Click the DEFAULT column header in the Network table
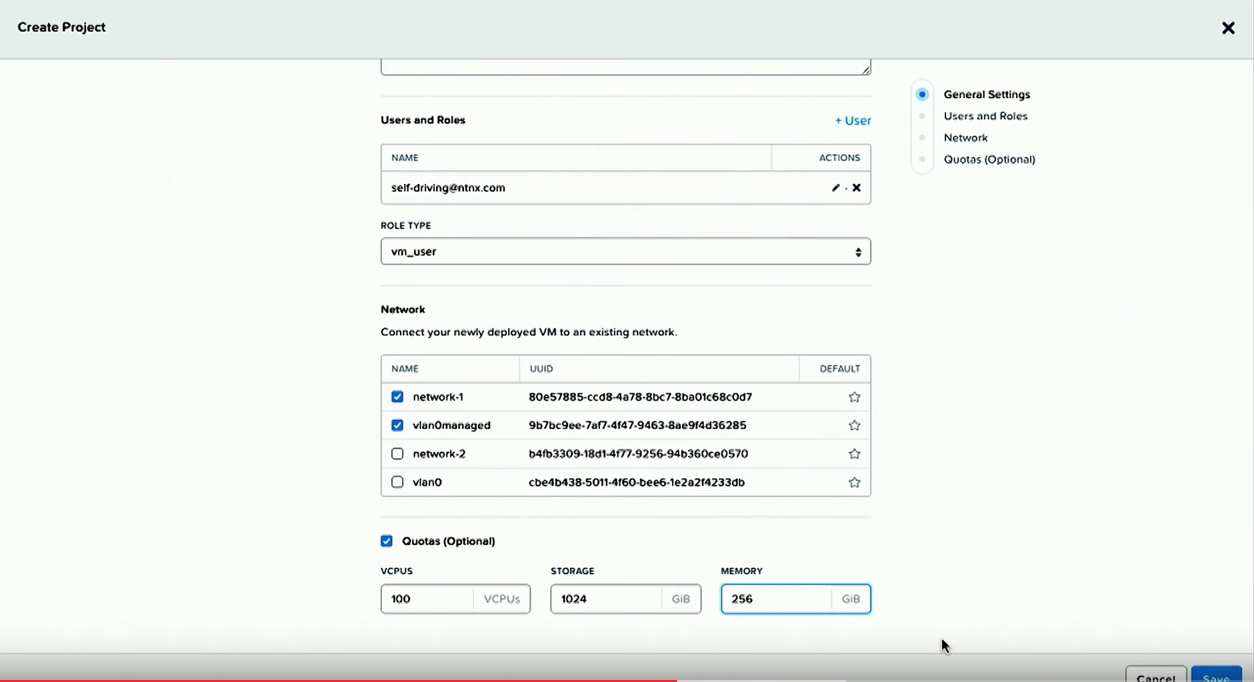Viewport: 1254px width, 682px height. pos(840,369)
